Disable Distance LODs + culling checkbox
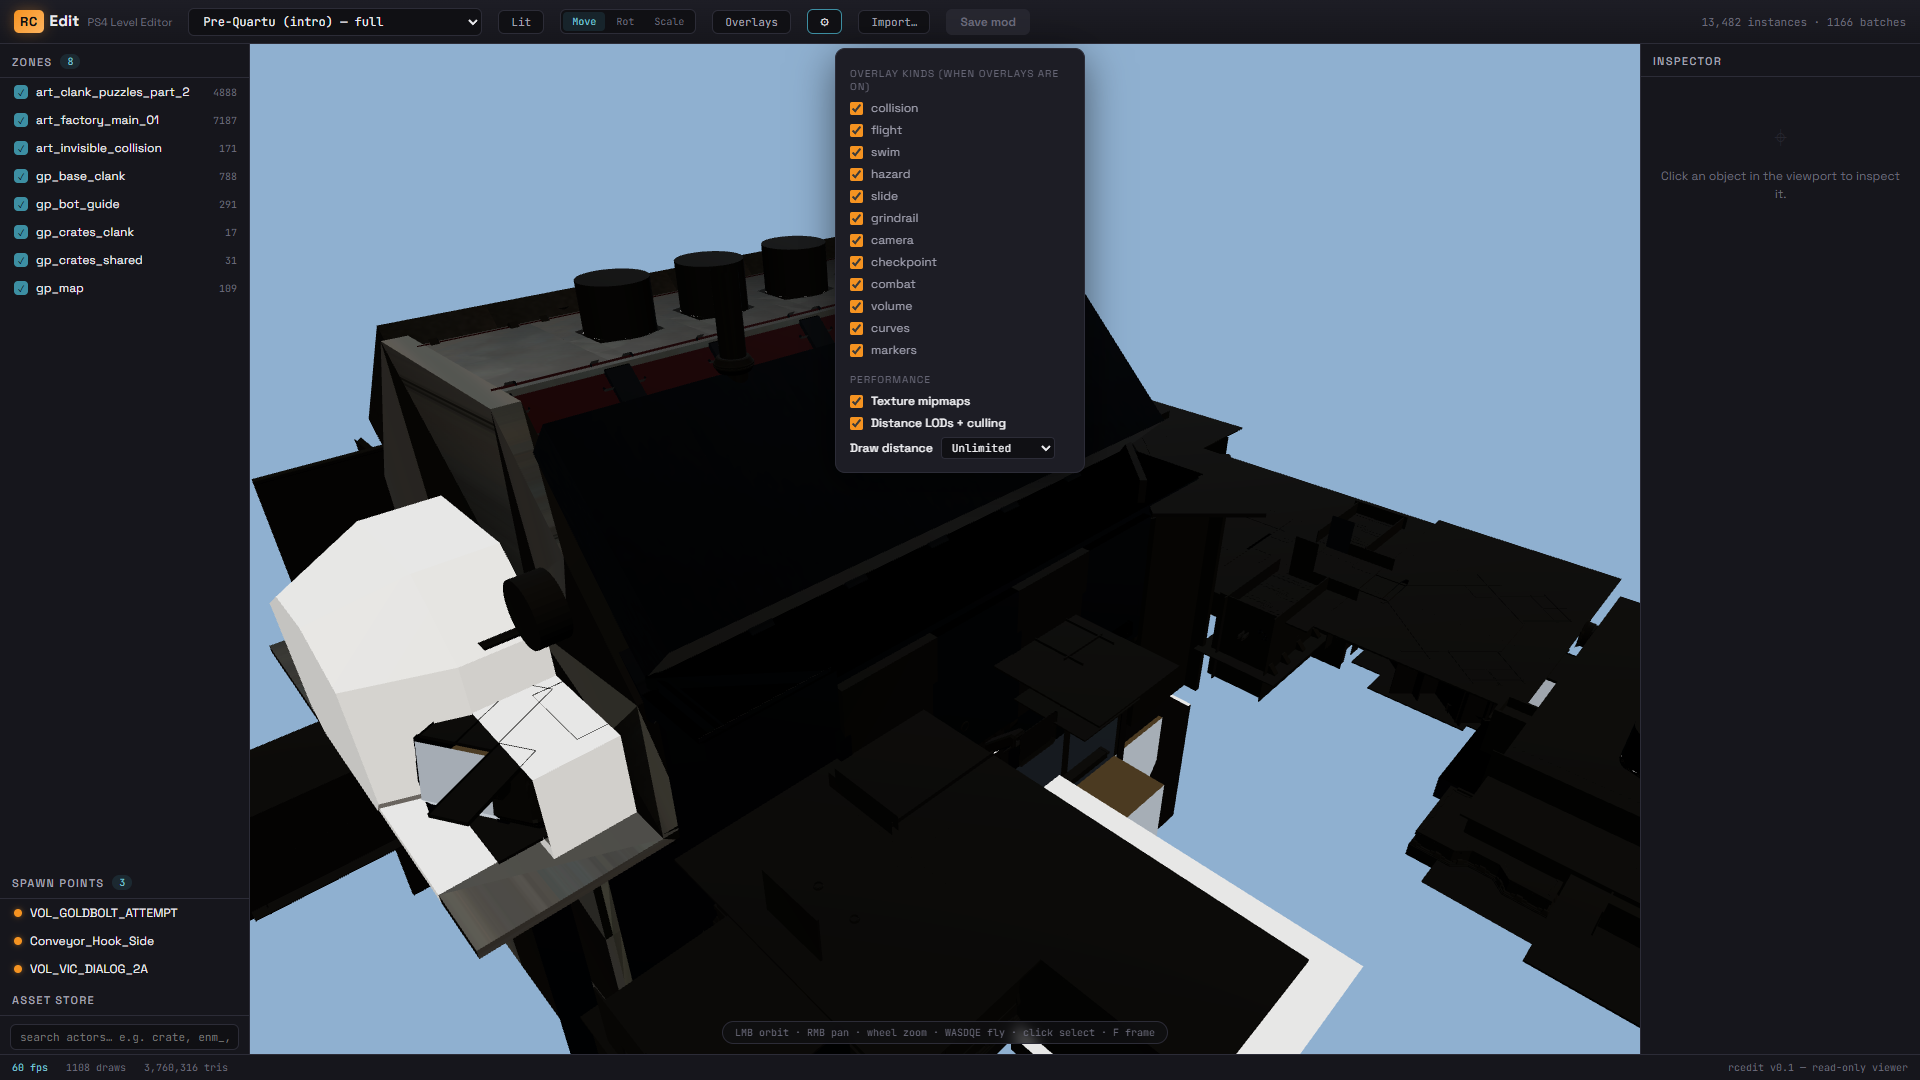The height and width of the screenshot is (1080, 1920). (x=857, y=423)
